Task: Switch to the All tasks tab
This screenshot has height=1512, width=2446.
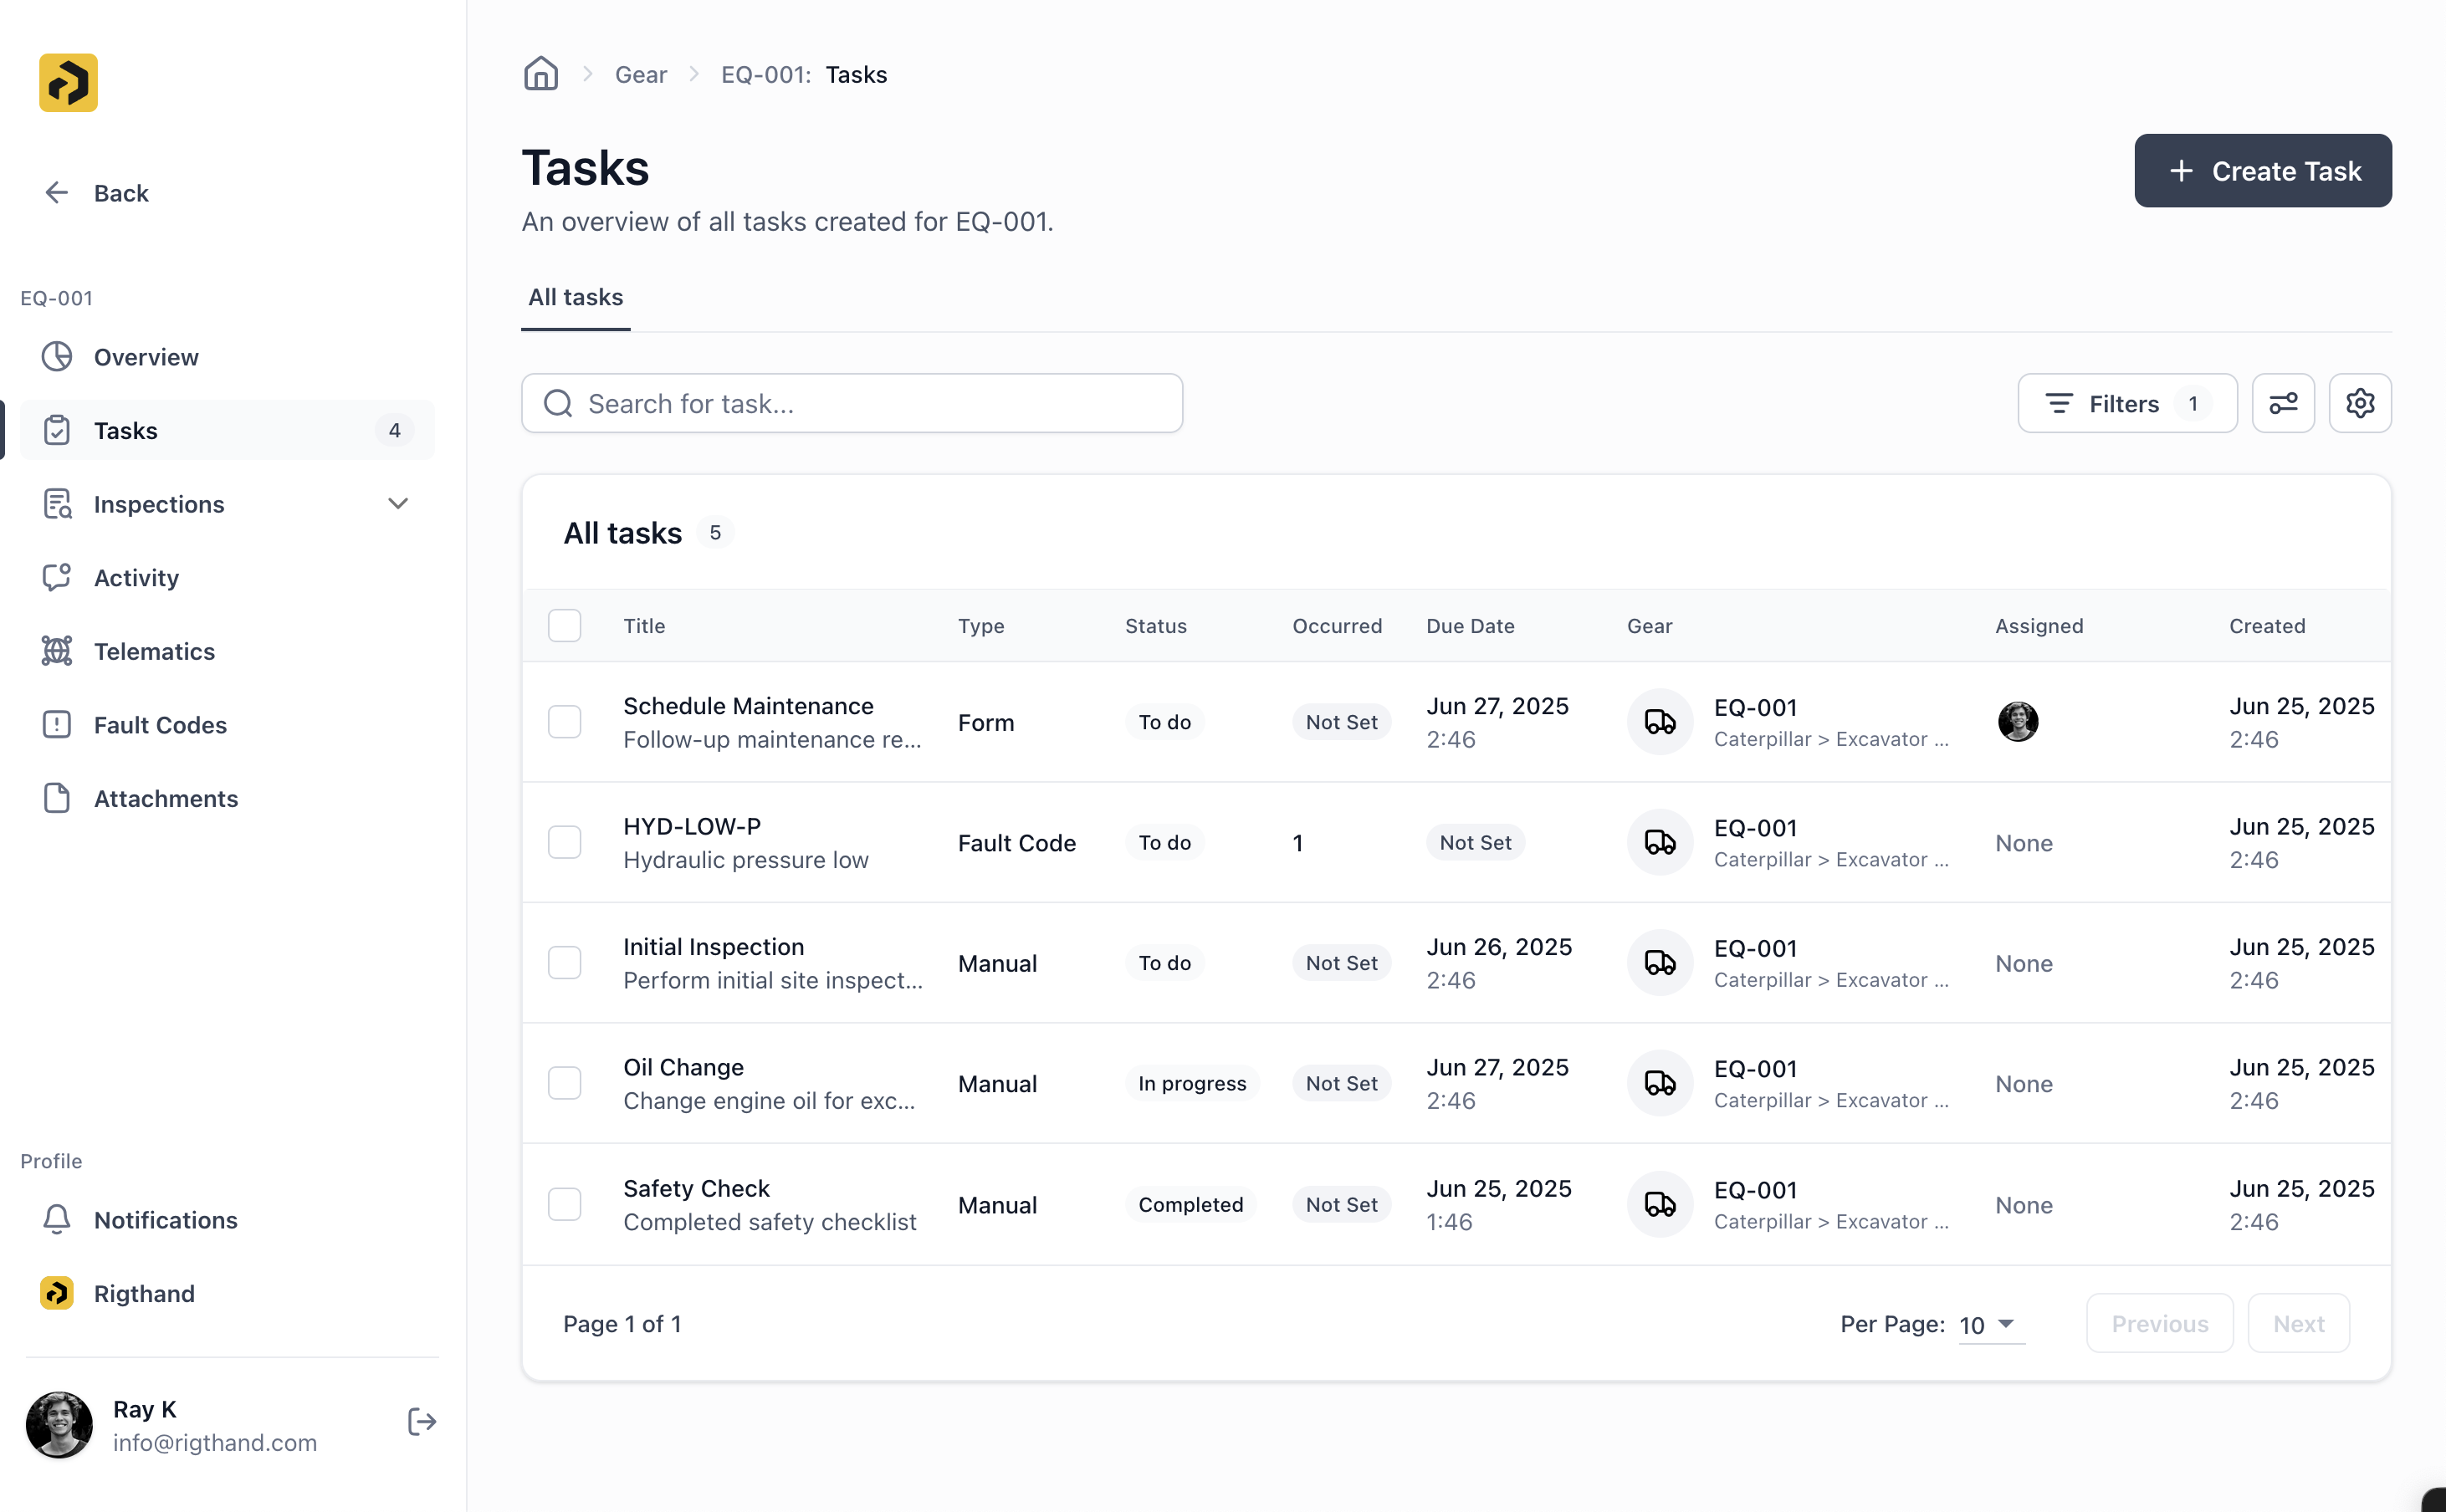Action: click(x=575, y=297)
